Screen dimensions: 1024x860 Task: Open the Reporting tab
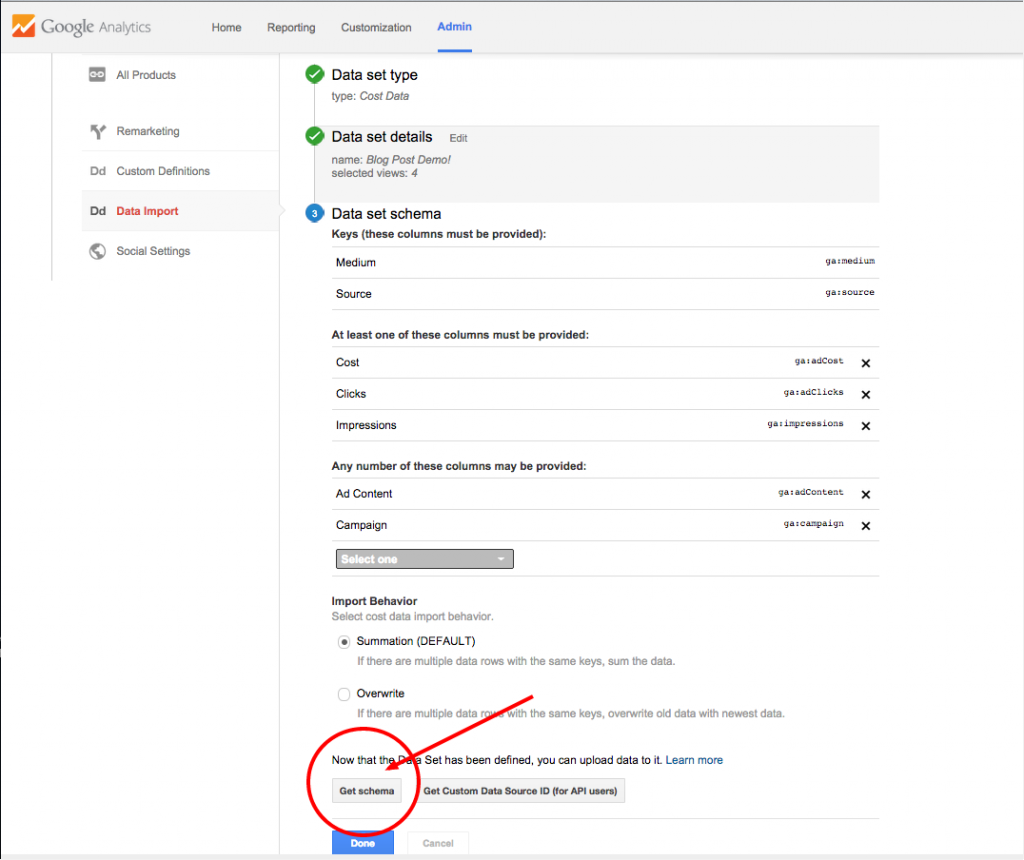[x=291, y=27]
